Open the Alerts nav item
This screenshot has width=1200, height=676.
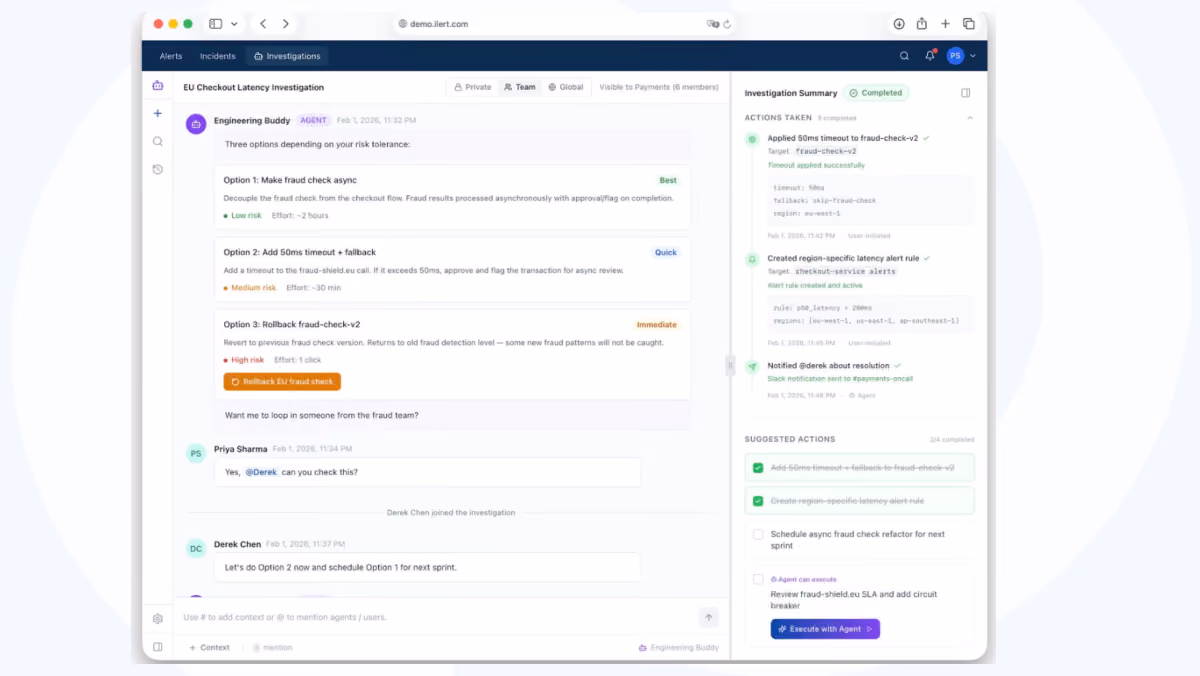(x=171, y=56)
